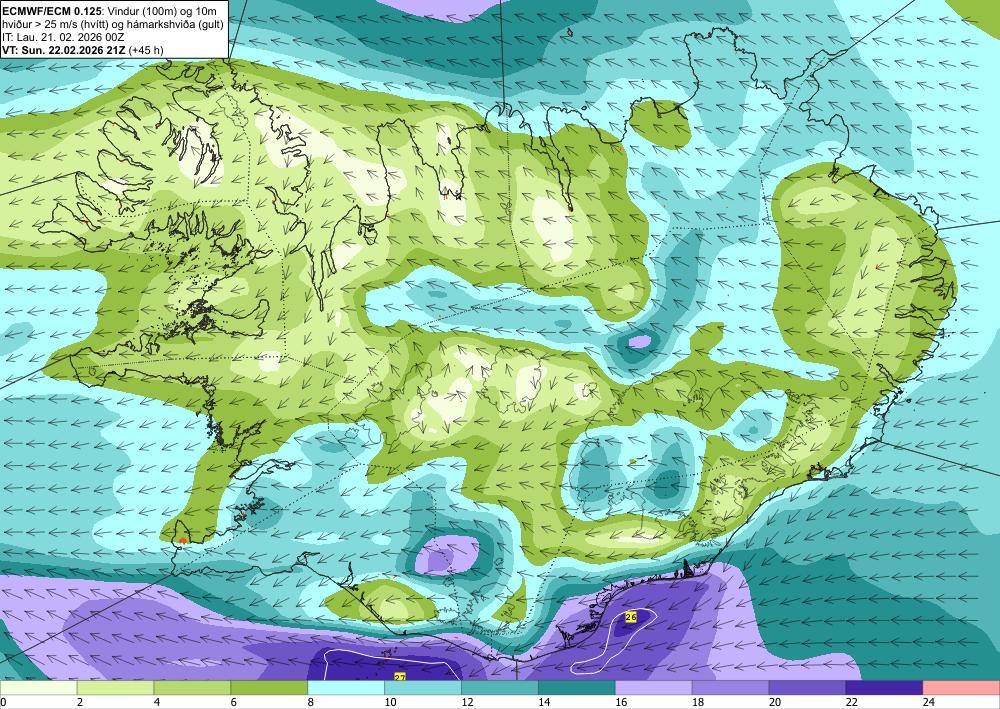Select the pale green 2–4 m/s legend swatch

[x=115, y=688]
